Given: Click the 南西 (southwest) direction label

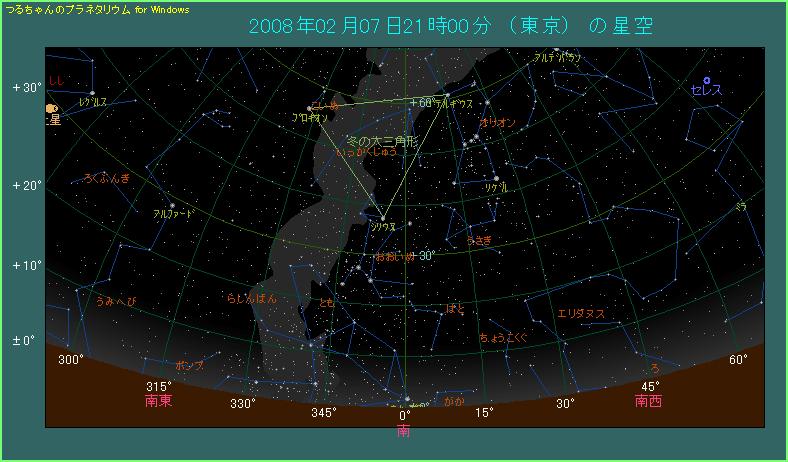Looking at the screenshot, I should click(x=647, y=401).
